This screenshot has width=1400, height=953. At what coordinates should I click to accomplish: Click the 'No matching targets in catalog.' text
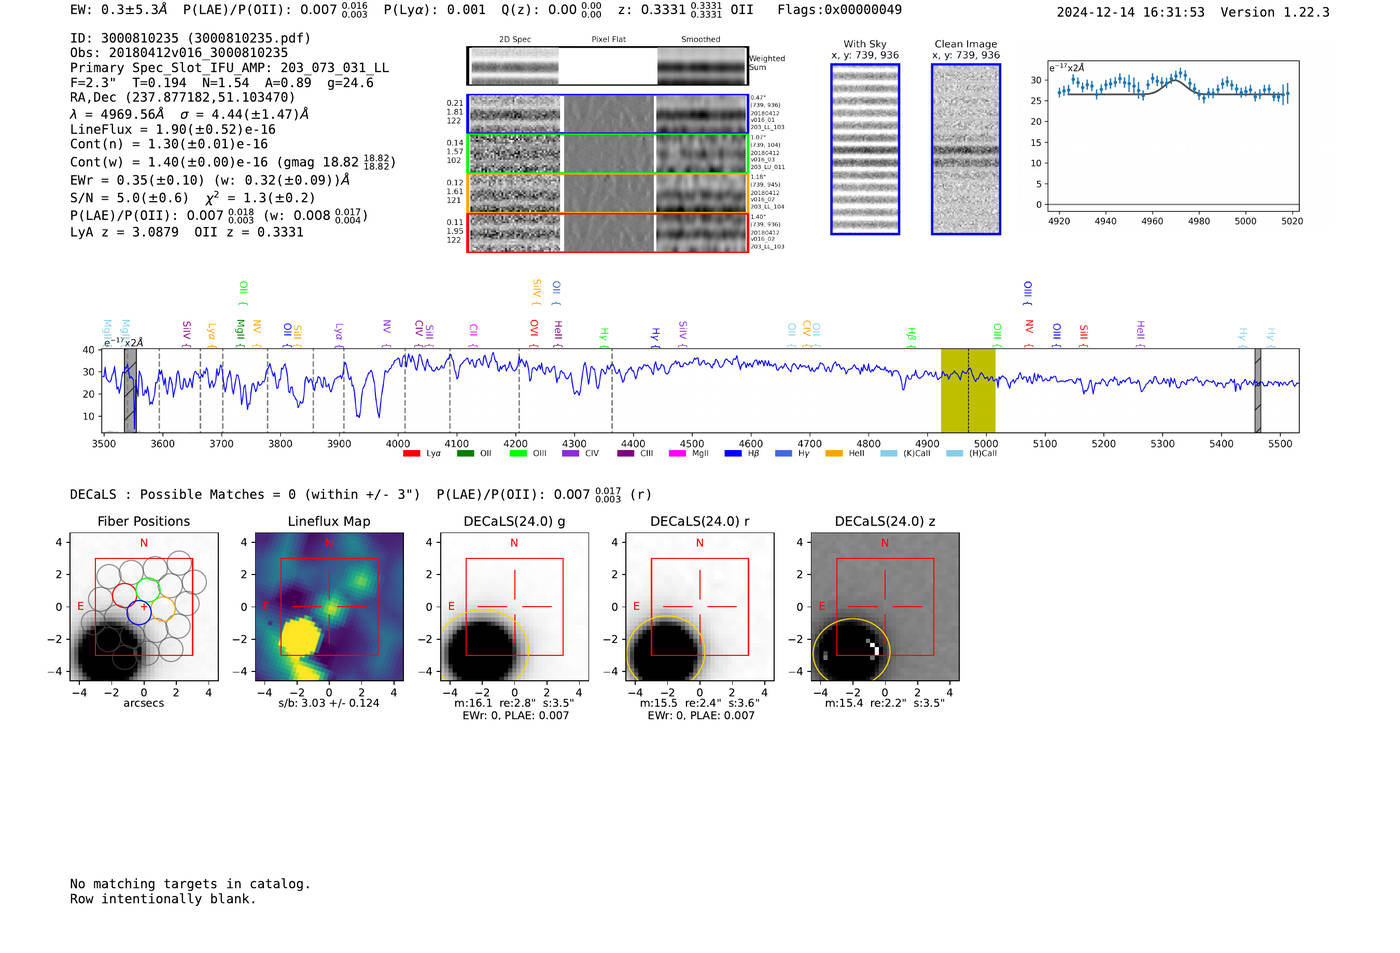(x=190, y=884)
